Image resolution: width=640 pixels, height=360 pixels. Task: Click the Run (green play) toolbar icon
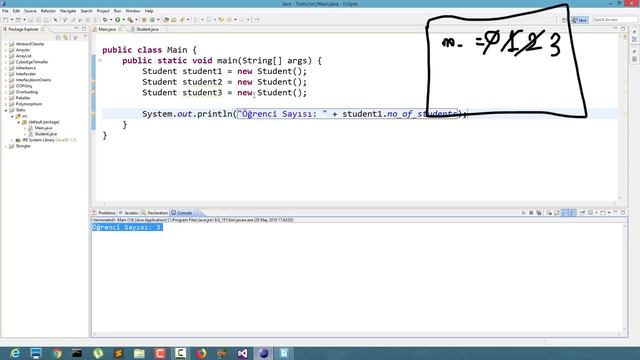(118, 20)
